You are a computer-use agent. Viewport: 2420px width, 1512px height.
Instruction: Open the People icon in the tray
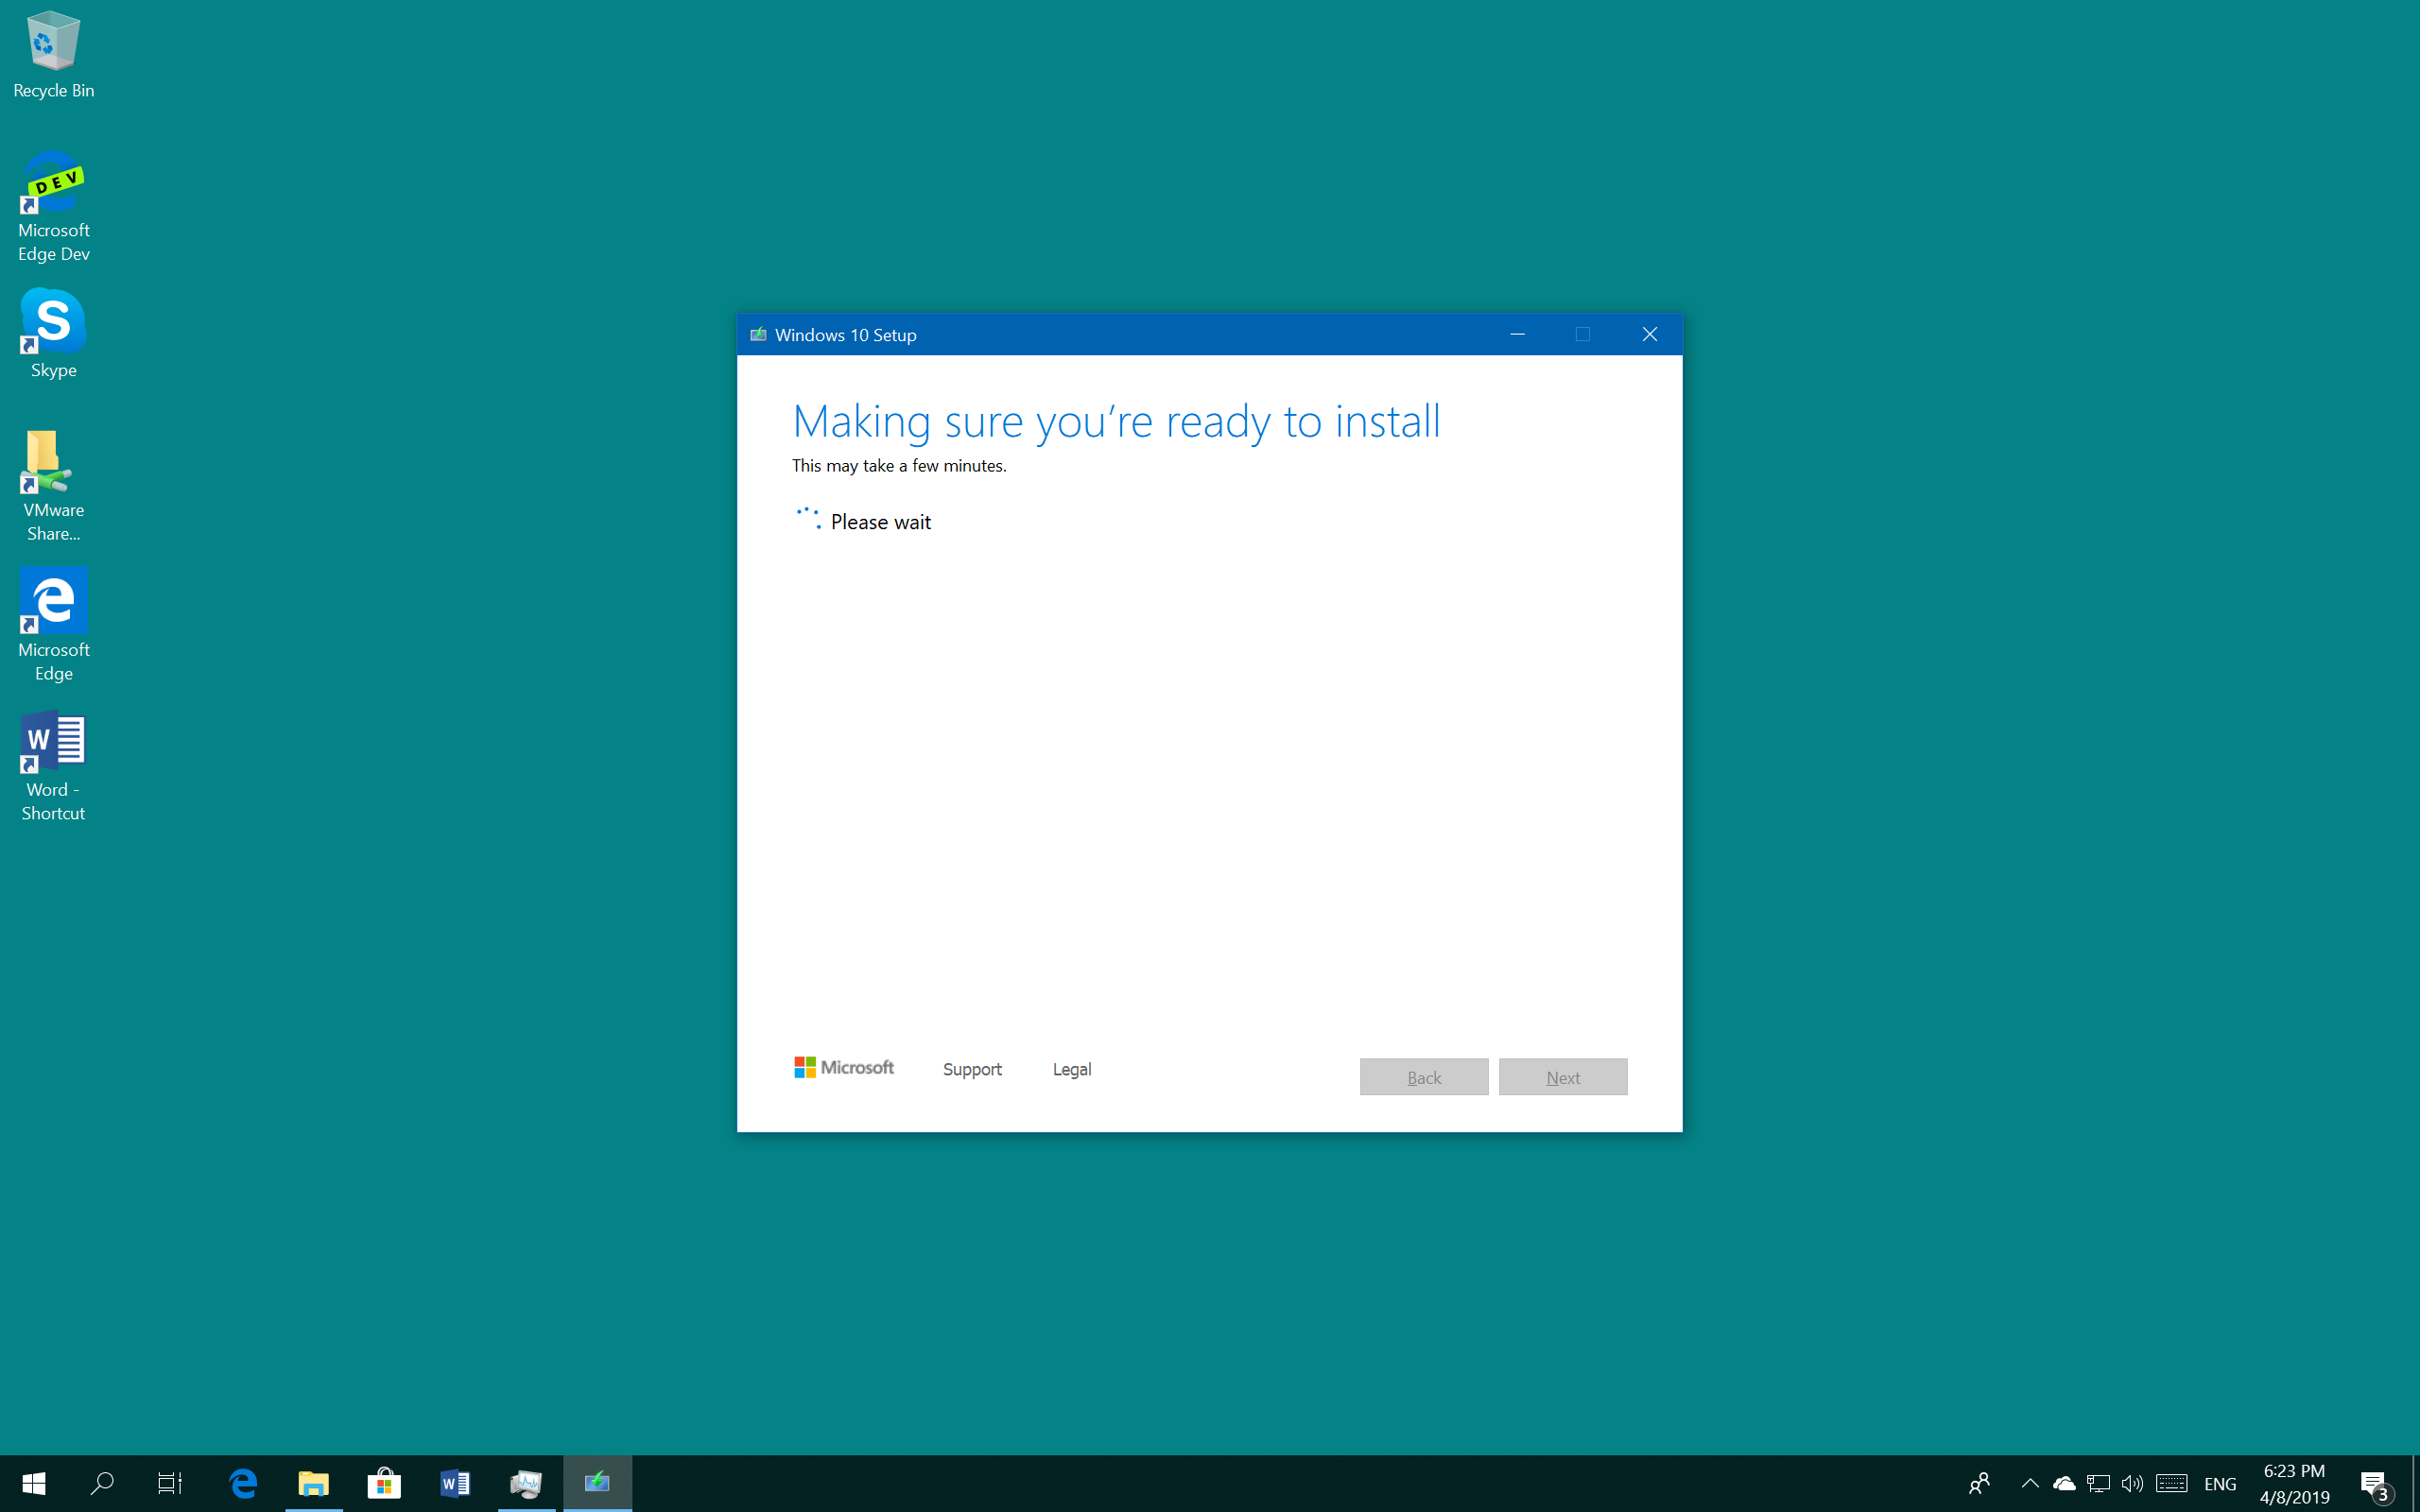pyautogui.click(x=1979, y=1483)
